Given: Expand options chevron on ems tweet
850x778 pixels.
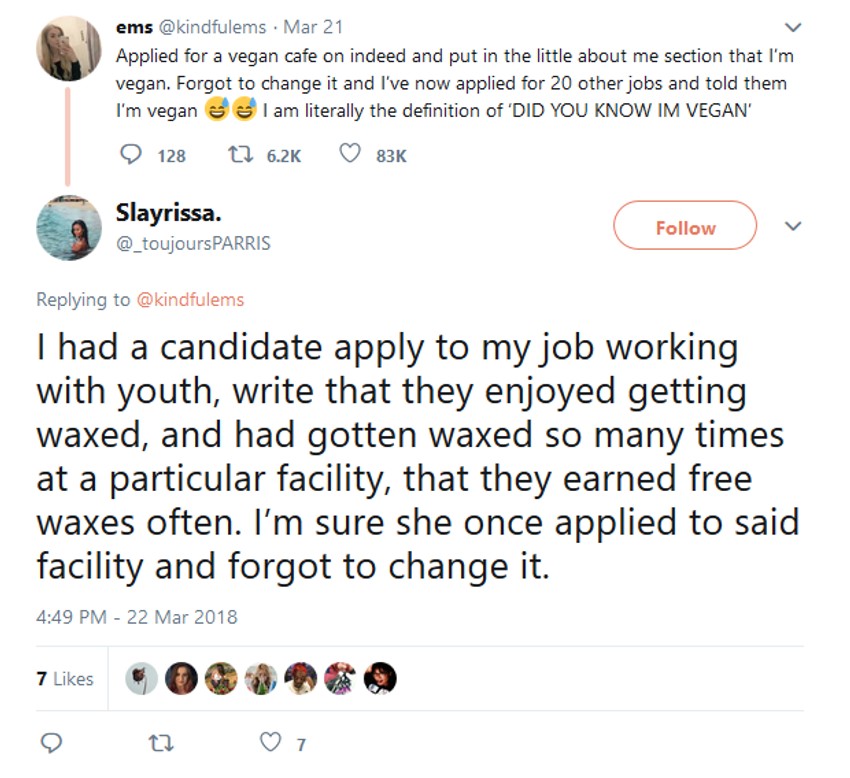Looking at the screenshot, I should point(794,27).
